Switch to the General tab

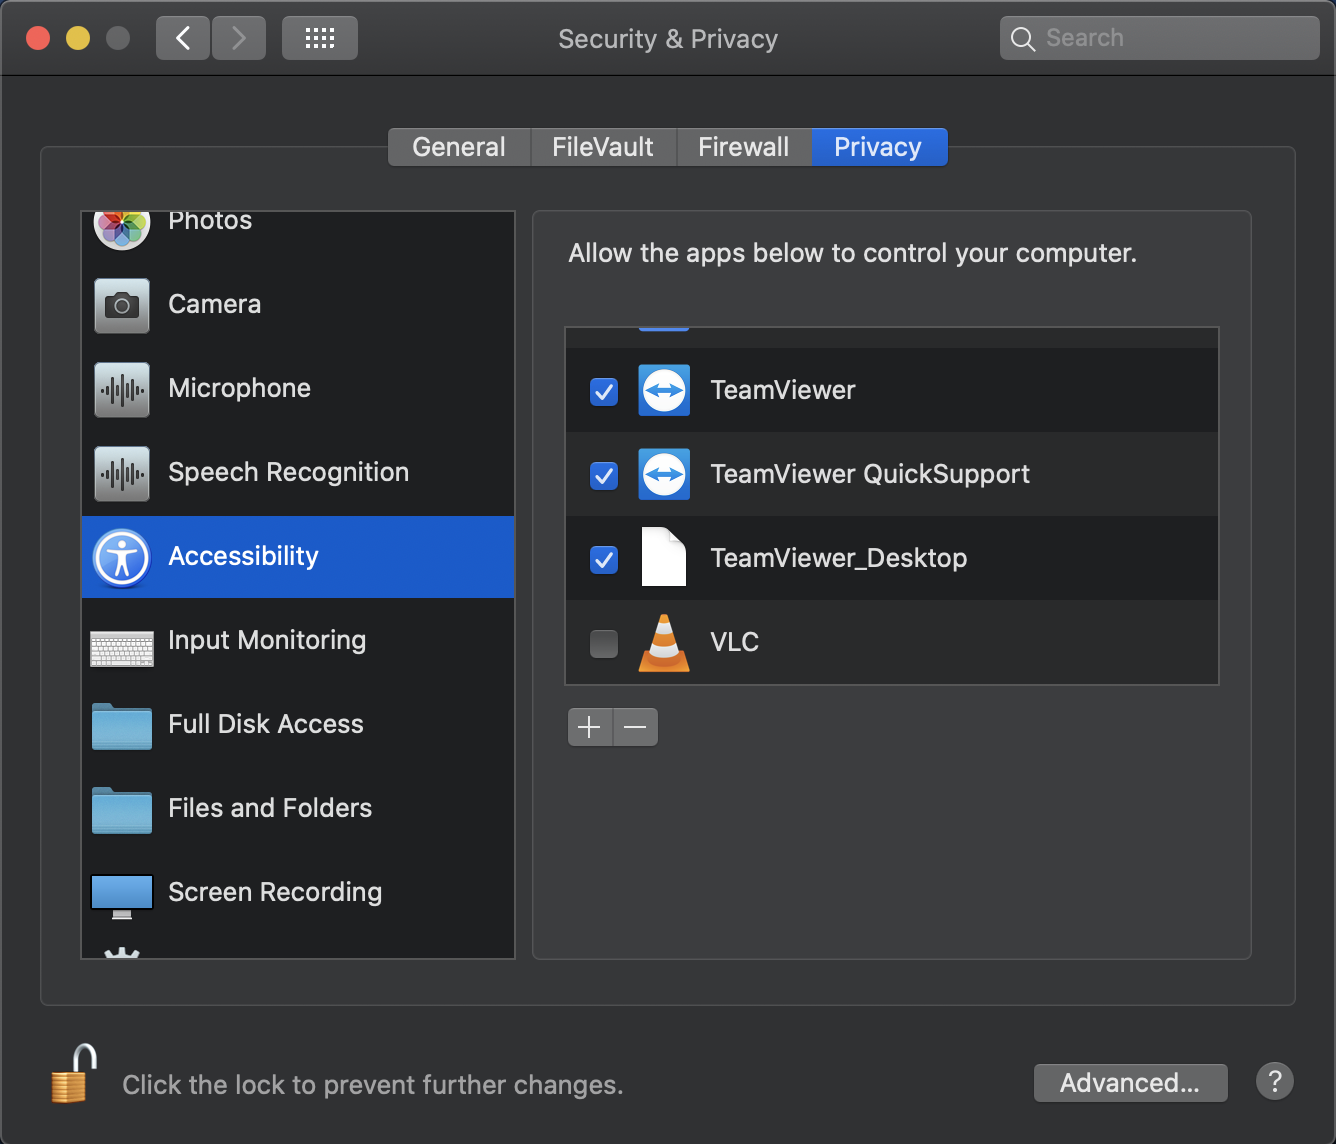coord(459,147)
